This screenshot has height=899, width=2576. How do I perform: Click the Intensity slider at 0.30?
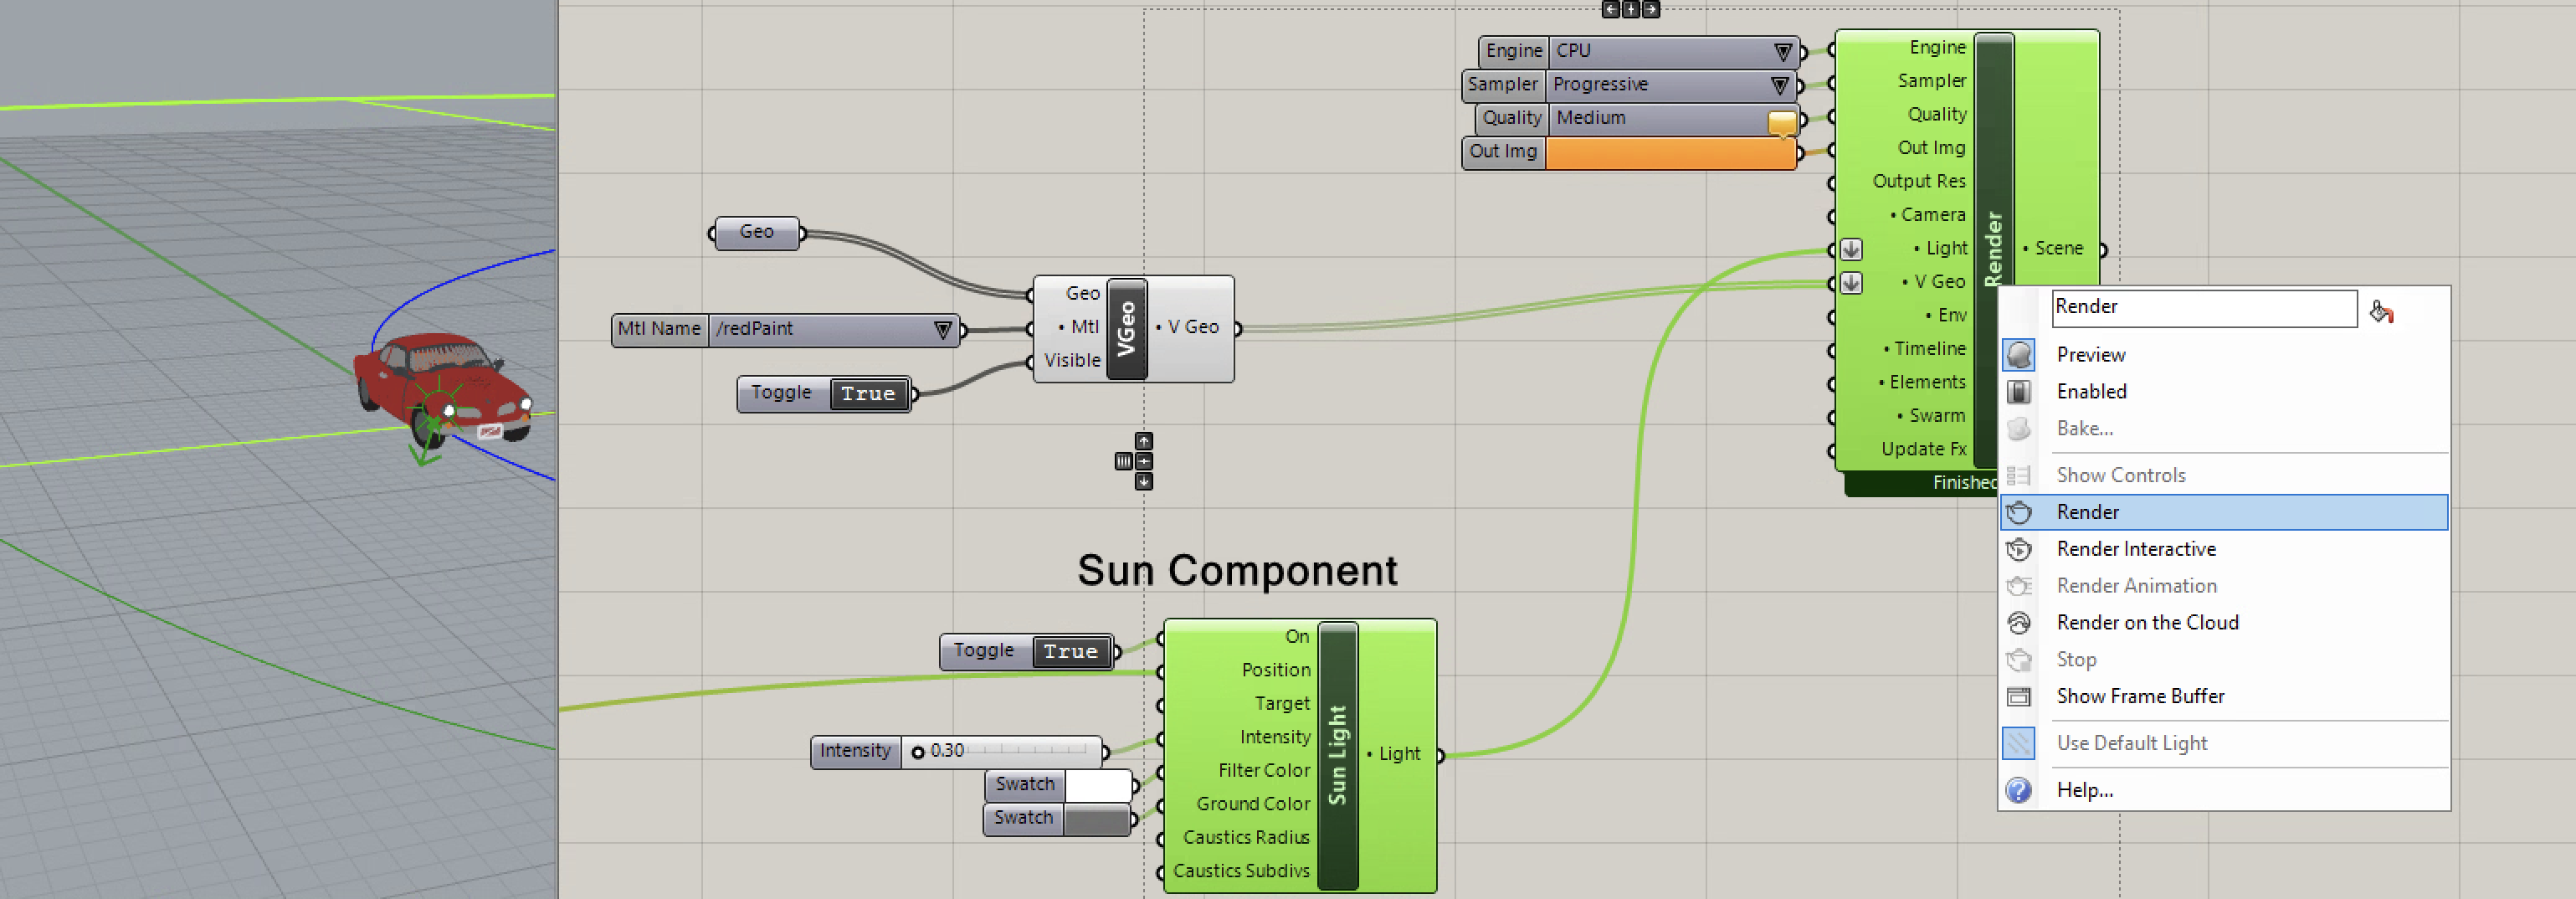coord(1000,751)
